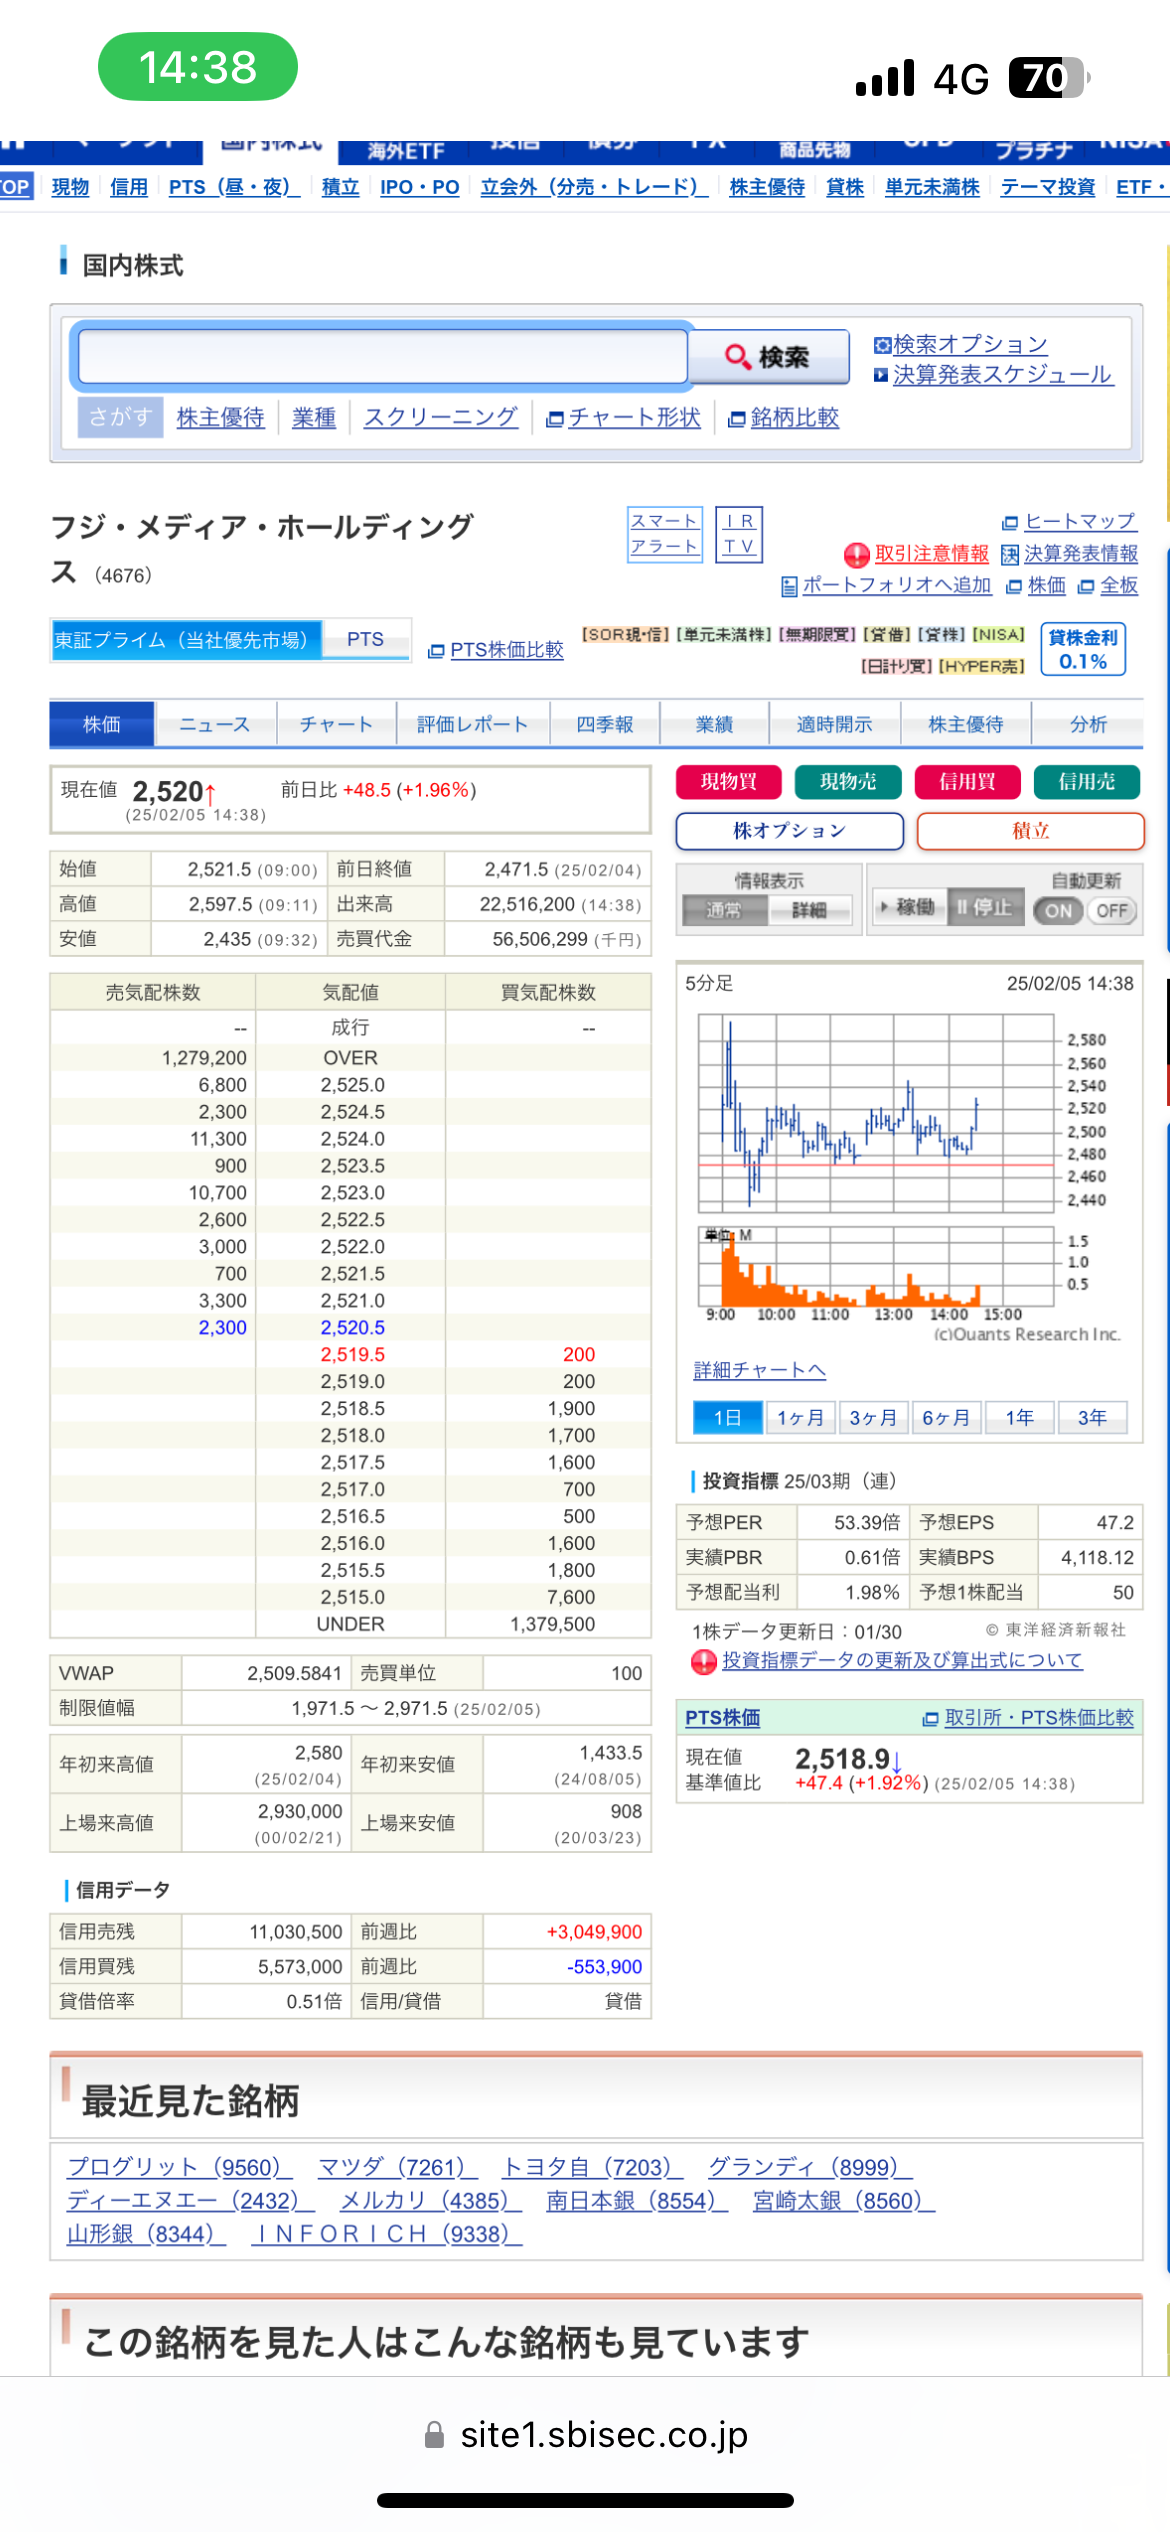Open the チャート形状 popup selector

point(623,418)
